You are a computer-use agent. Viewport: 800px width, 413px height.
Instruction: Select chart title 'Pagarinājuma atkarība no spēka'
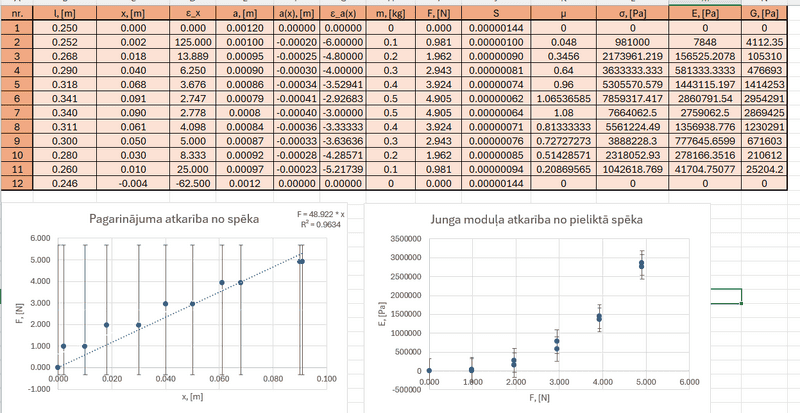[174, 219]
